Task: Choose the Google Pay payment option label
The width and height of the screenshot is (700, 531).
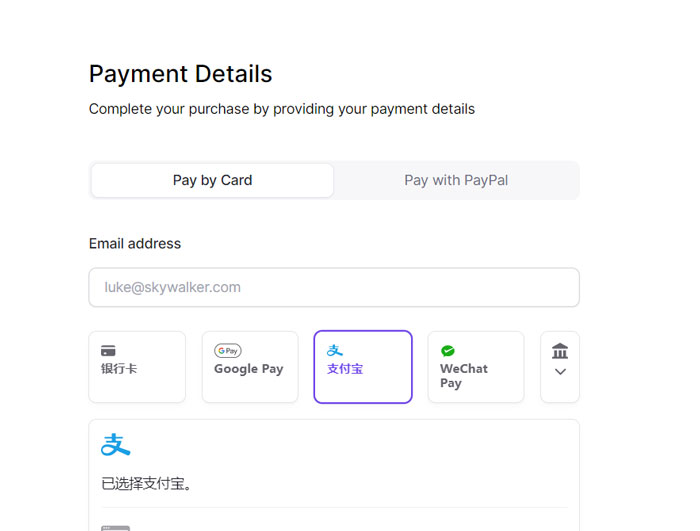Action: tap(248, 369)
